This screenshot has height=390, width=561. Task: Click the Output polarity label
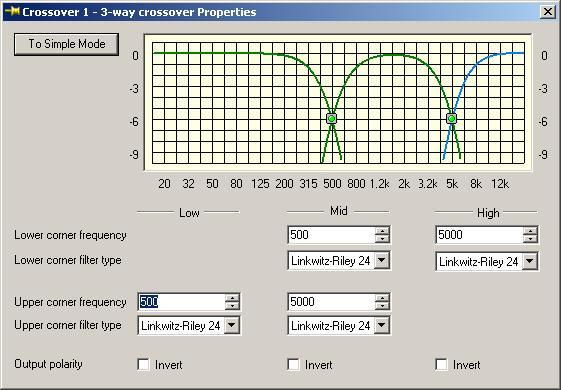click(48, 364)
